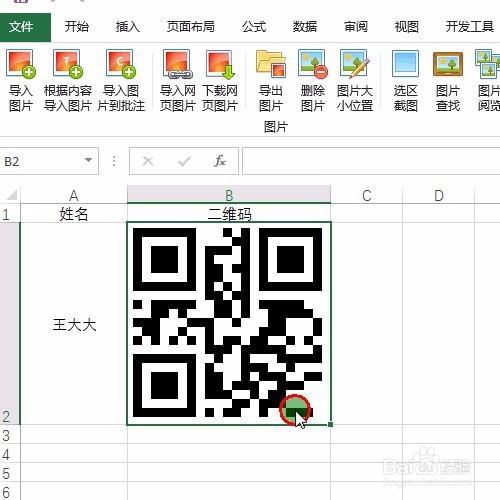Select row 2 header
The image size is (500, 500).
(10, 324)
